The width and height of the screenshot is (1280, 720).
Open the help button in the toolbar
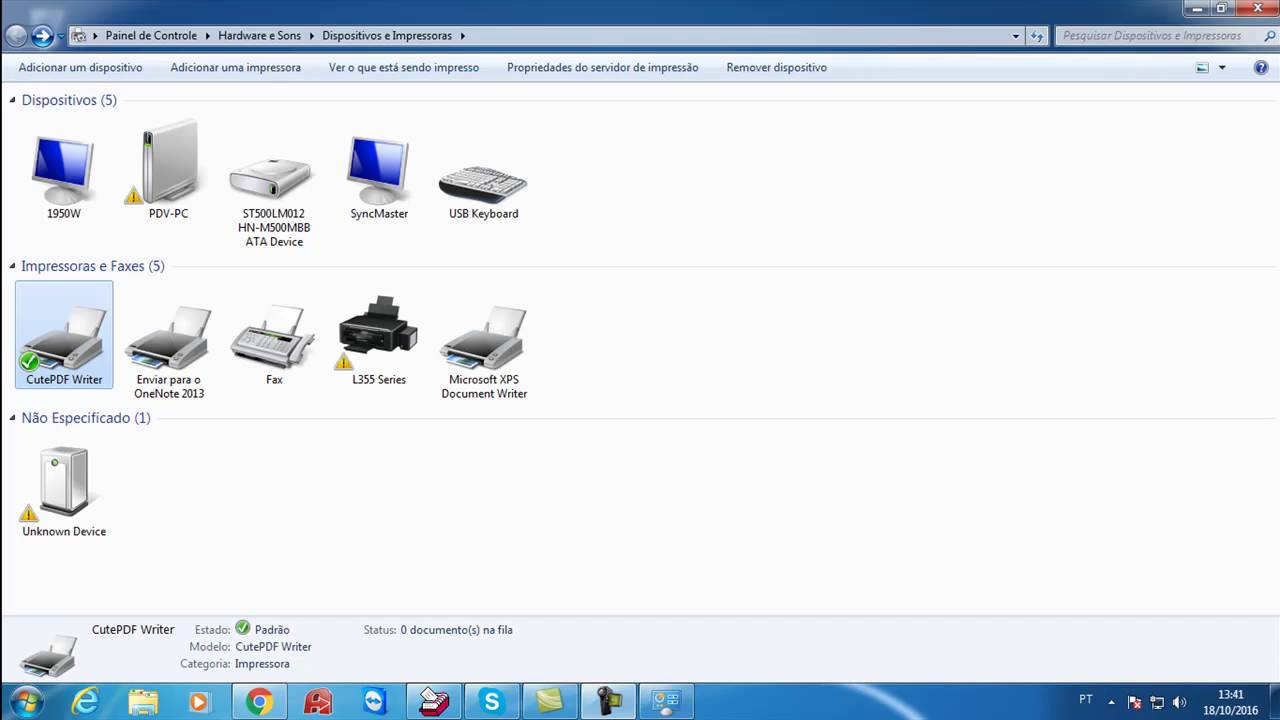[x=1261, y=68]
